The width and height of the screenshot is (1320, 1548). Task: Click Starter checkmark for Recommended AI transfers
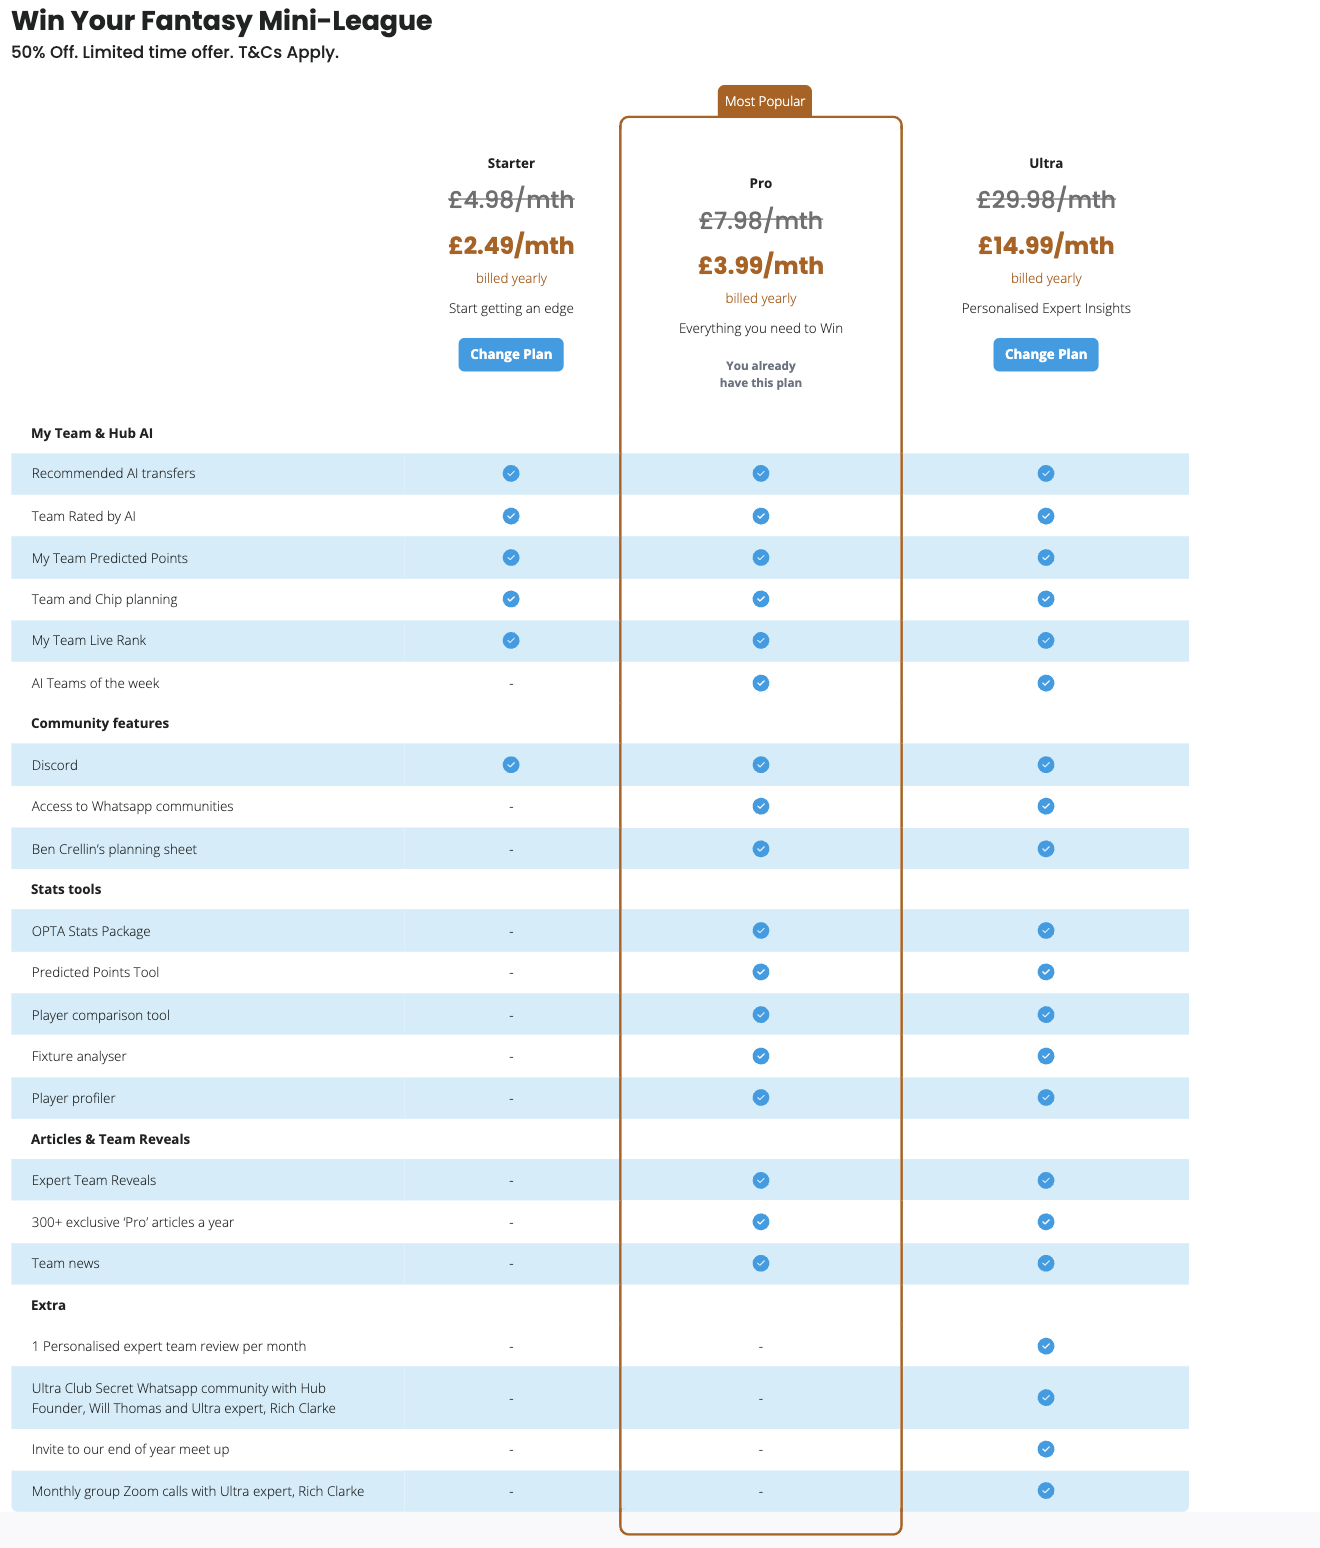click(511, 473)
